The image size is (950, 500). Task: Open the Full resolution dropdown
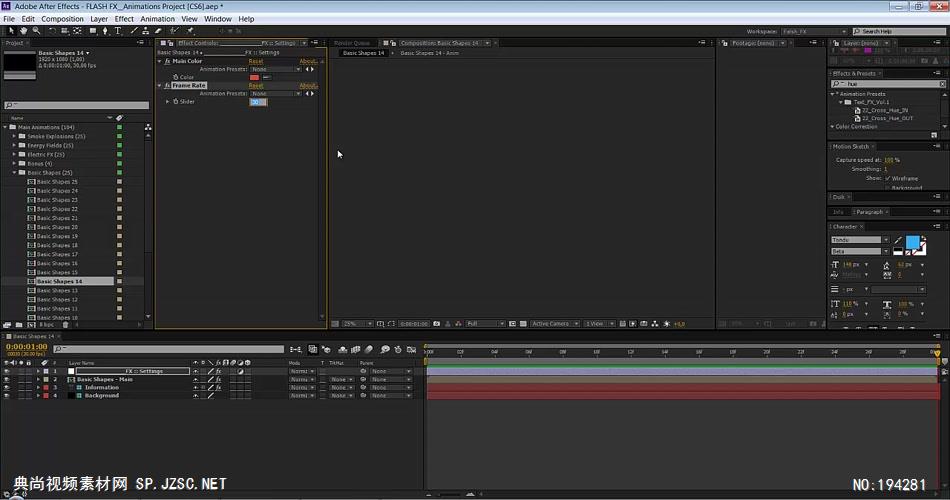(x=485, y=324)
